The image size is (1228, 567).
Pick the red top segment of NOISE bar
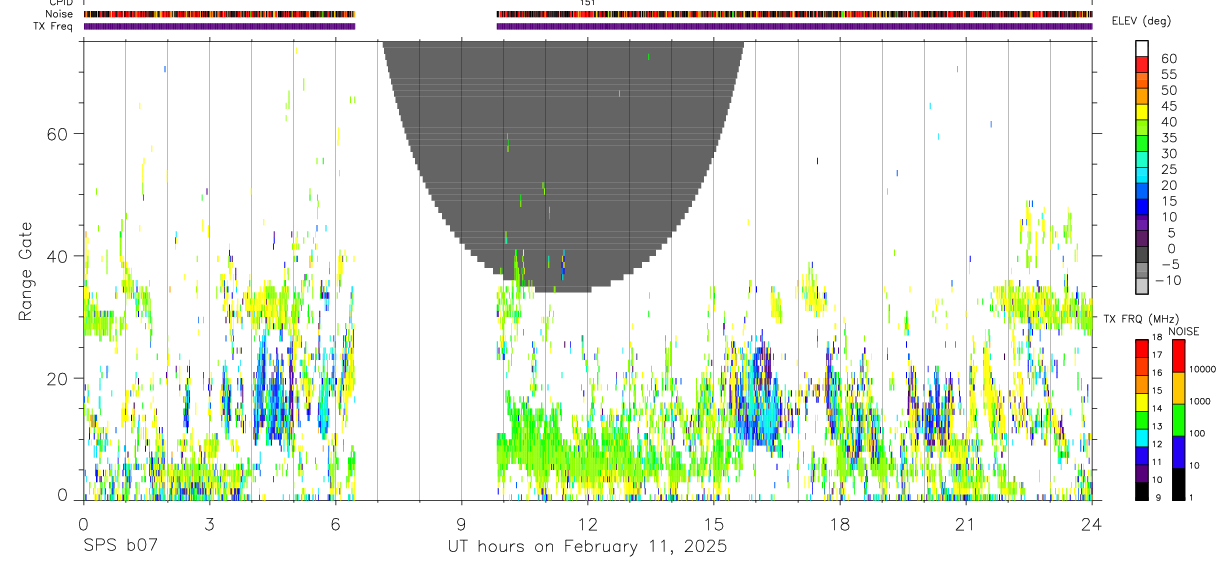(1178, 356)
